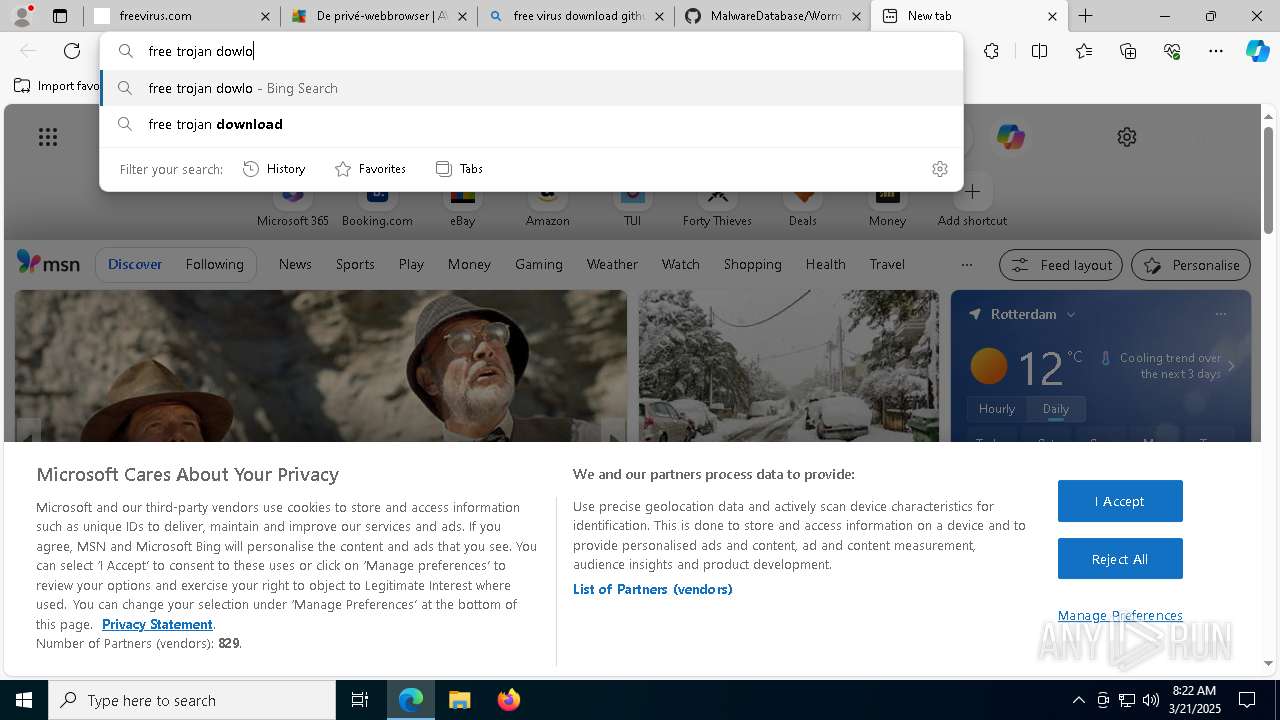
Task: Switch to De privé-webbrowser tab
Action: coord(379,16)
